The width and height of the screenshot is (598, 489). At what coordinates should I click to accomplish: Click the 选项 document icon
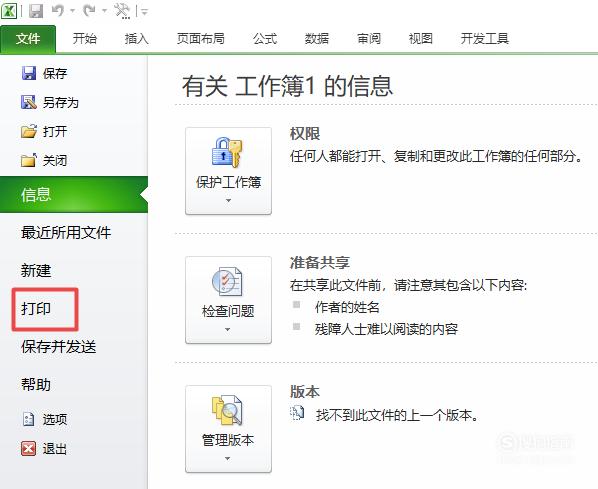[x=29, y=419]
